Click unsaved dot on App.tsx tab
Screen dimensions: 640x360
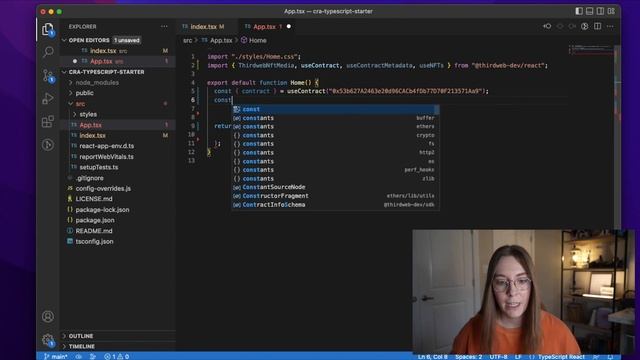point(289,27)
